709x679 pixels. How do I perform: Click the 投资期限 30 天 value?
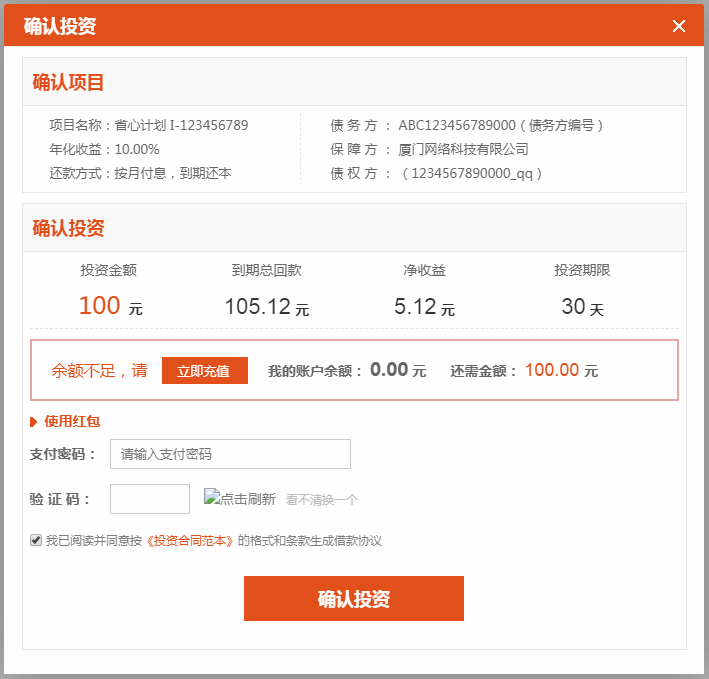tap(582, 307)
